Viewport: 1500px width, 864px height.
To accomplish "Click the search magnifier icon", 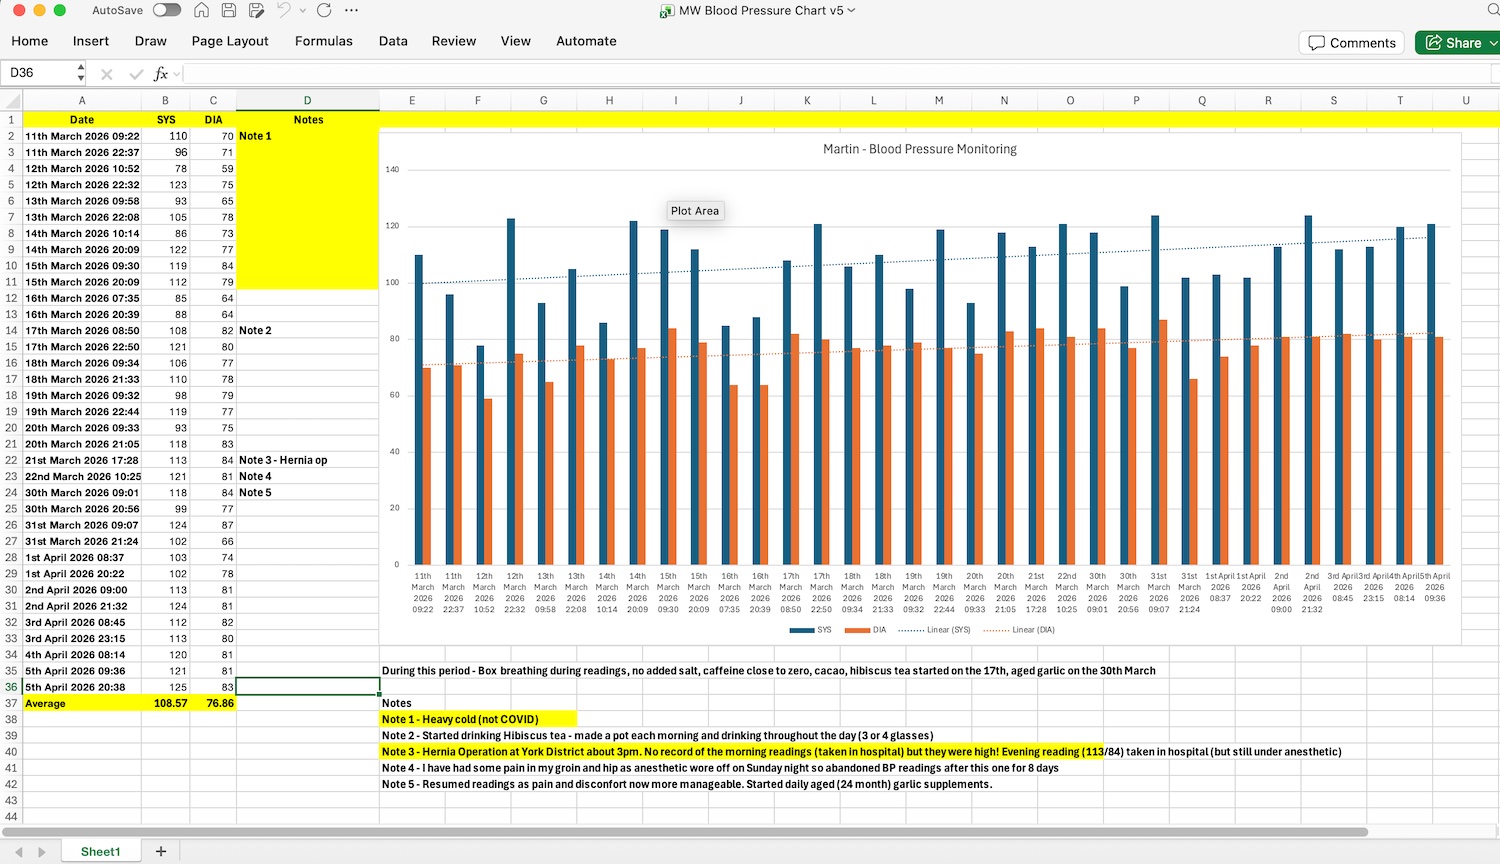I will (1493, 10).
